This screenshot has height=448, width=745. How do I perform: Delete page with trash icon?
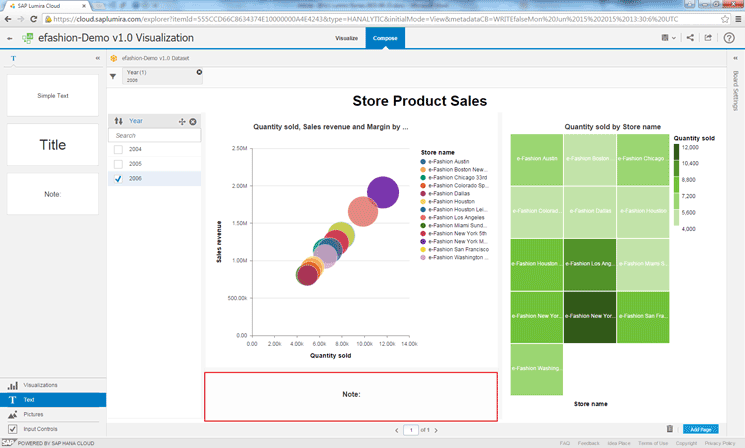coord(669,429)
